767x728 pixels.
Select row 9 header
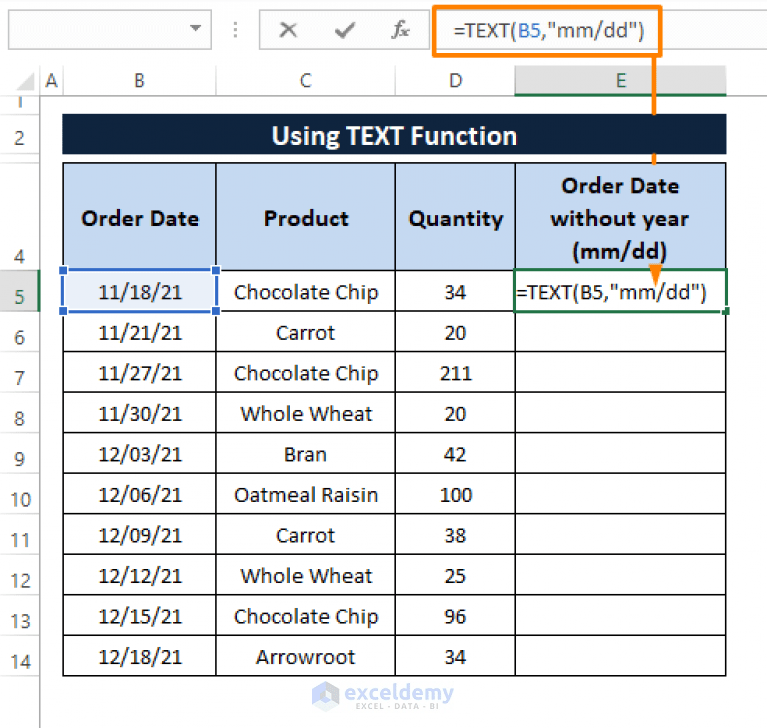pos(20,453)
